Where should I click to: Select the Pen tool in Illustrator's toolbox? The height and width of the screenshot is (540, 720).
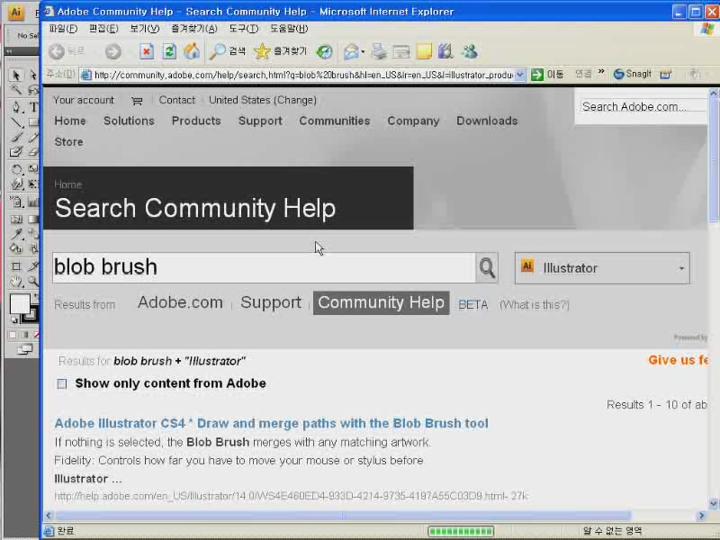pyautogui.click(x=16, y=107)
